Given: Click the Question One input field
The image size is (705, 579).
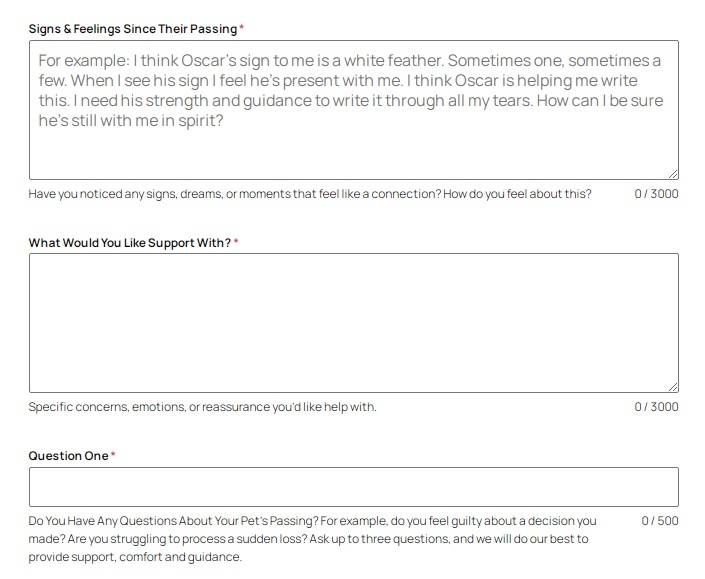Looking at the screenshot, I should click(x=353, y=487).
